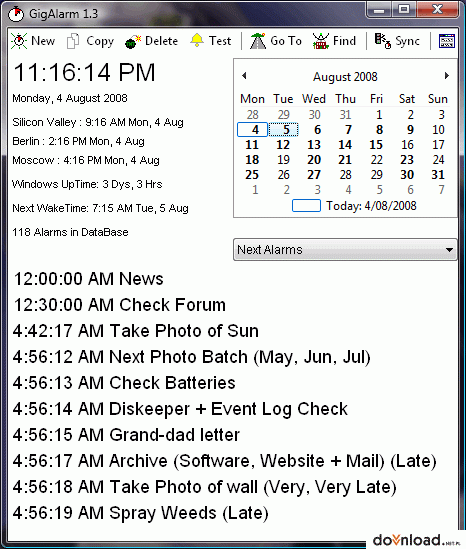Select Diskeeper + Event Log Check alarm
This screenshot has height=549, width=466.
click(180, 409)
